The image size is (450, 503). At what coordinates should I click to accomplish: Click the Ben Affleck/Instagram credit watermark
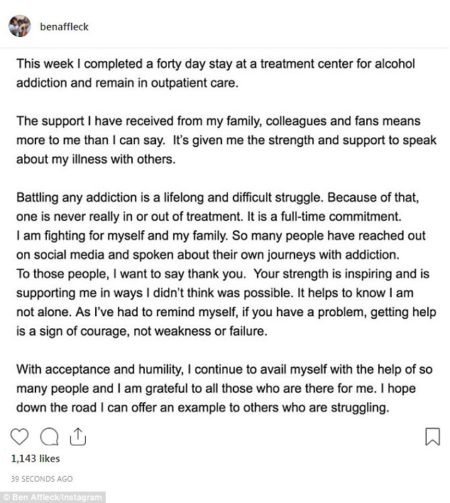pyautogui.click(x=53, y=498)
